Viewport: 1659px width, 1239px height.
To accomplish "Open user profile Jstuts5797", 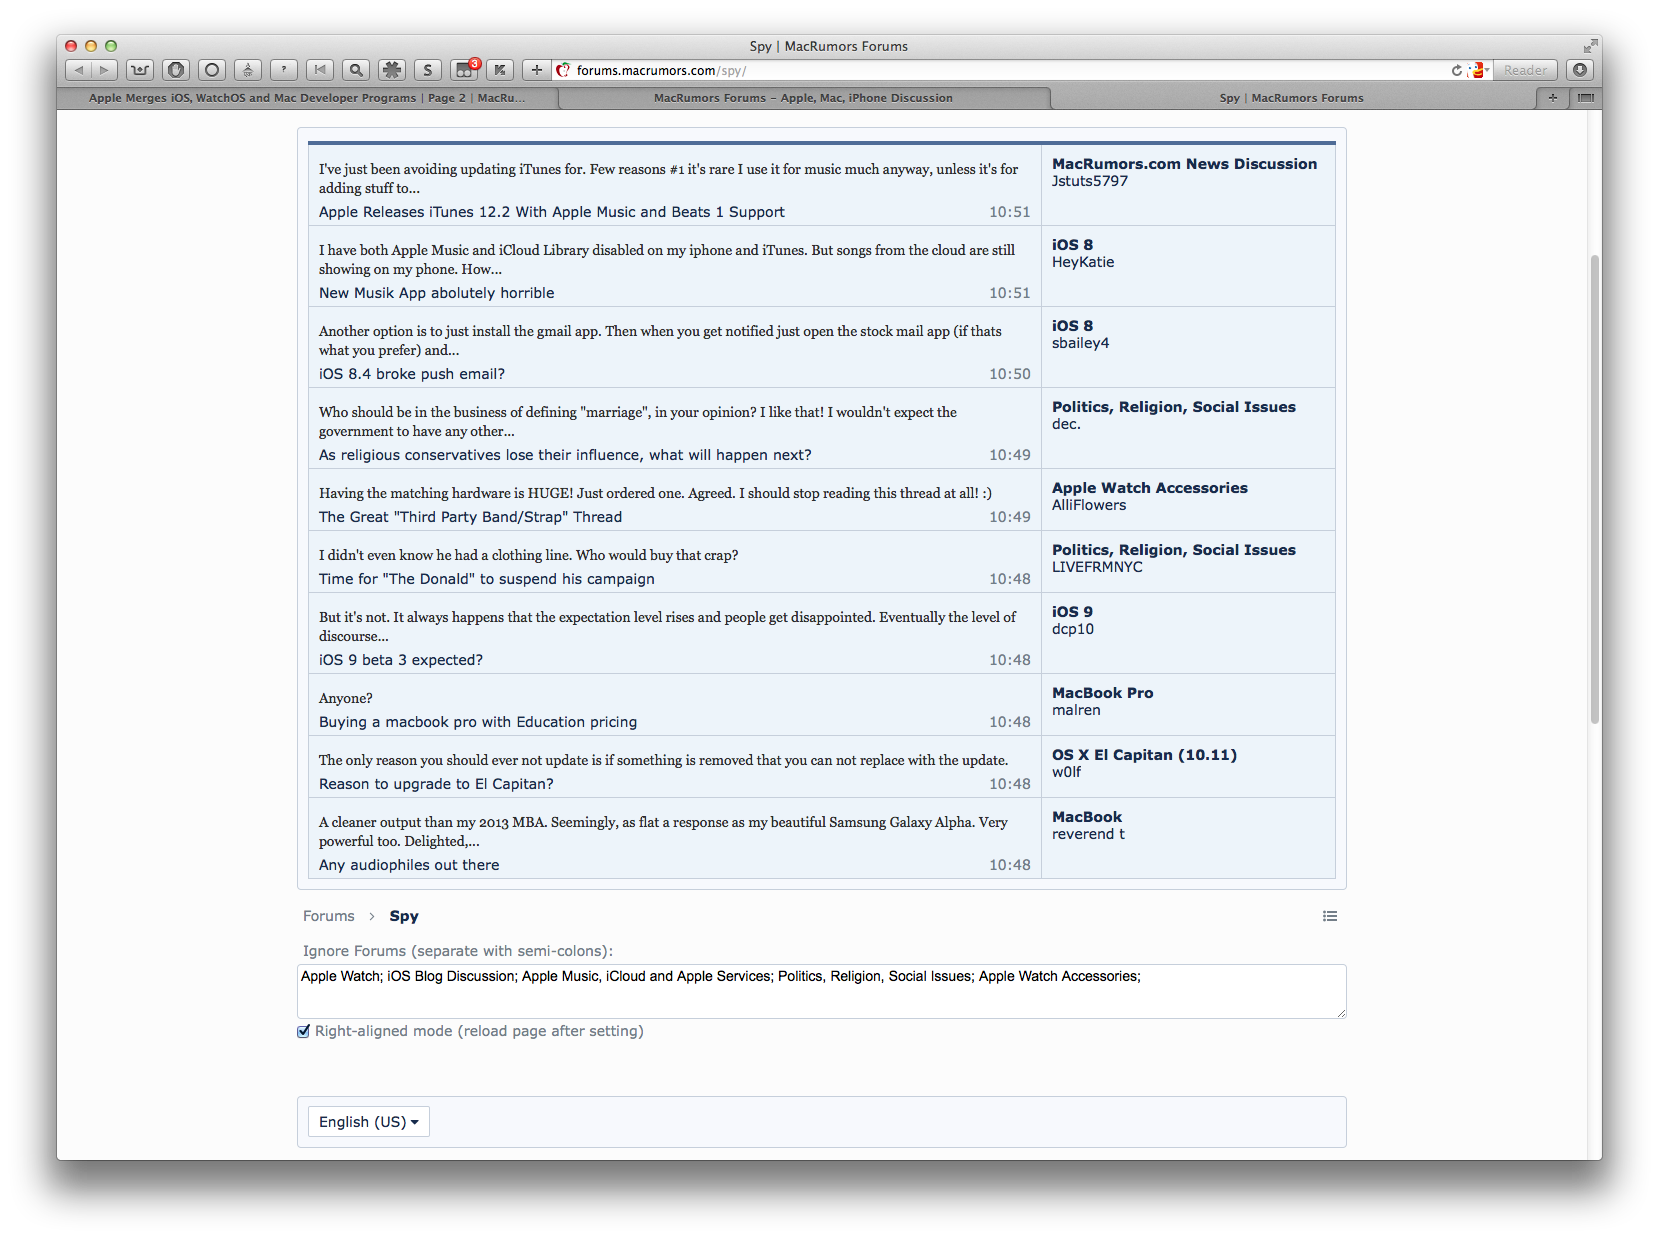I will coord(1090,181).
